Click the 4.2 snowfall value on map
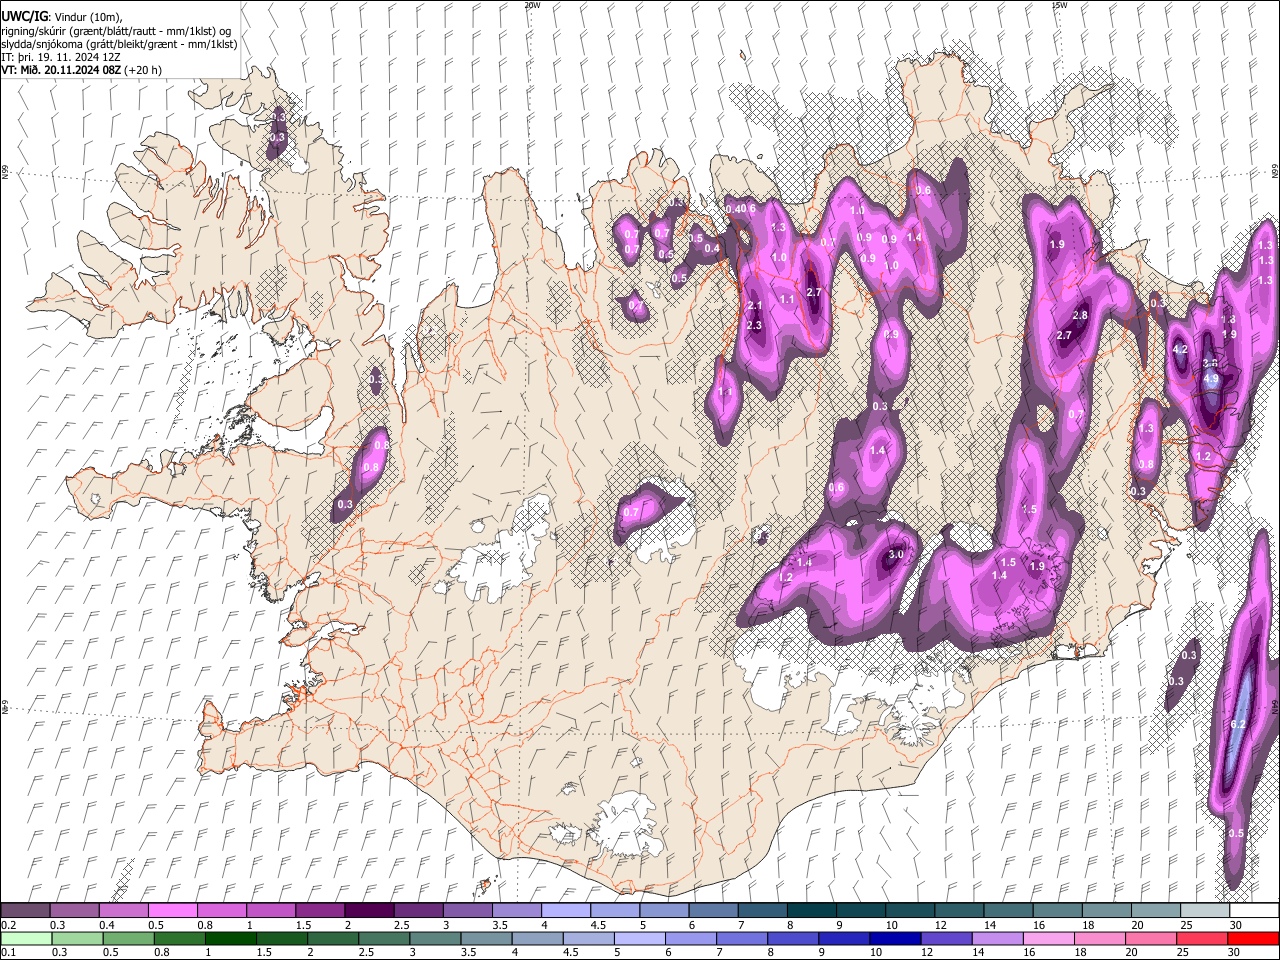The width and height of the screenshot is (1280, 960). tap(1180, 350)
